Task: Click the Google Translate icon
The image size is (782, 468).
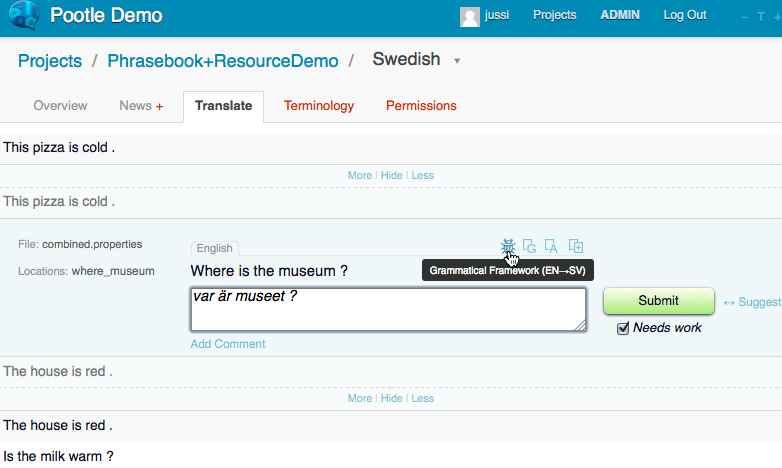Action: click(529, 246)
